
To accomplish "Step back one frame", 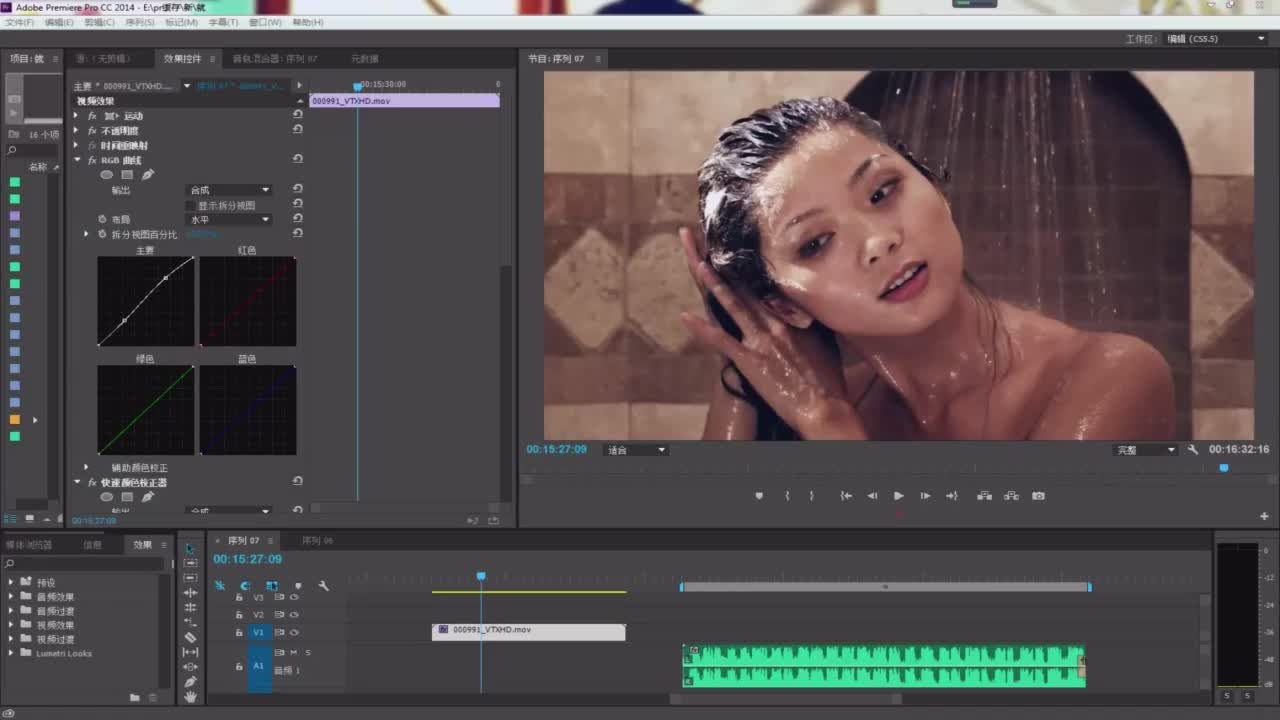I will click(872, 496).
